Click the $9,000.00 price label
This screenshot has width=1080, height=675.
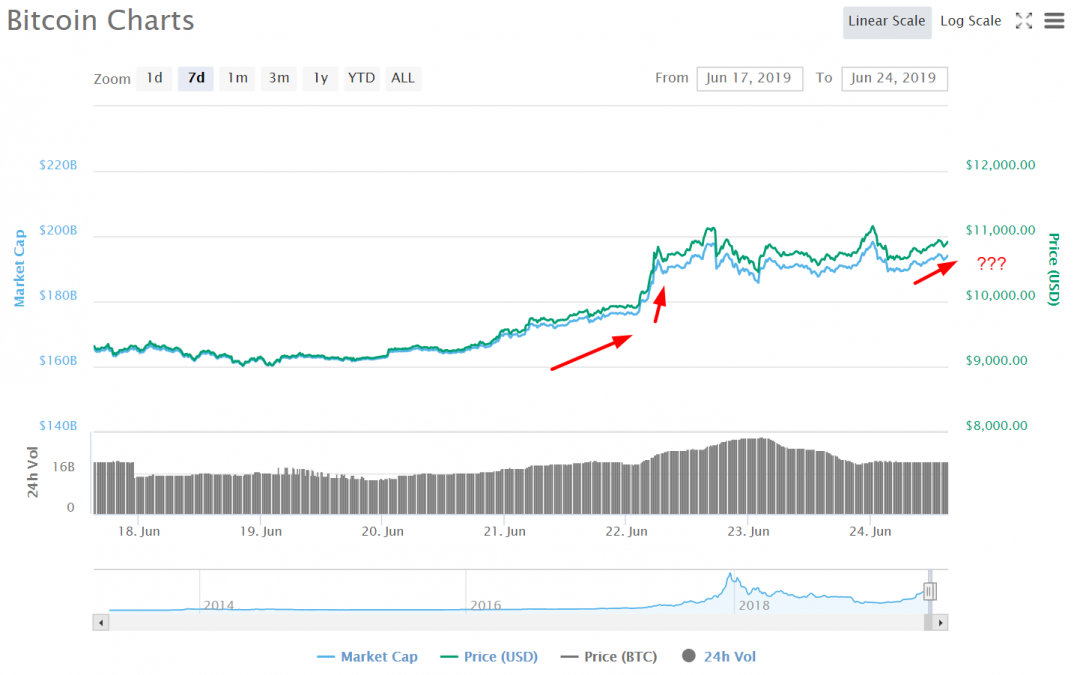pyautogui.click(x=997, y=361)
